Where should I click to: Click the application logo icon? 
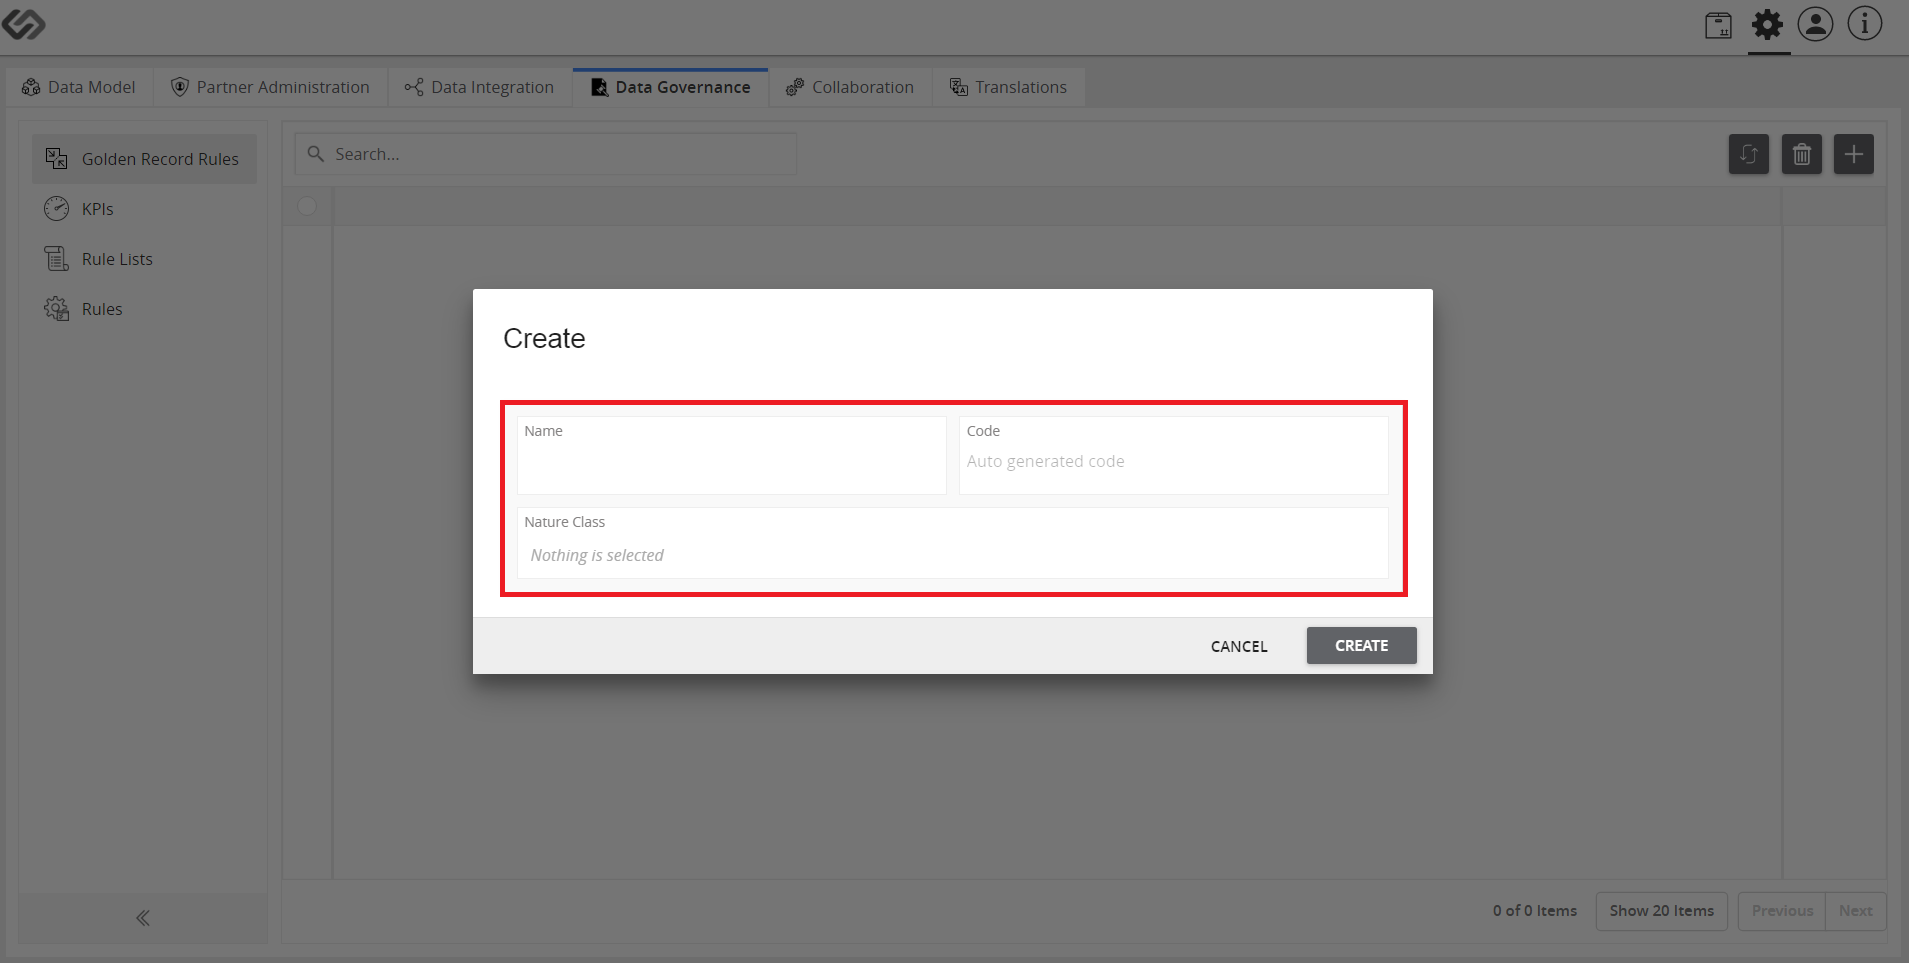[24, 24]
